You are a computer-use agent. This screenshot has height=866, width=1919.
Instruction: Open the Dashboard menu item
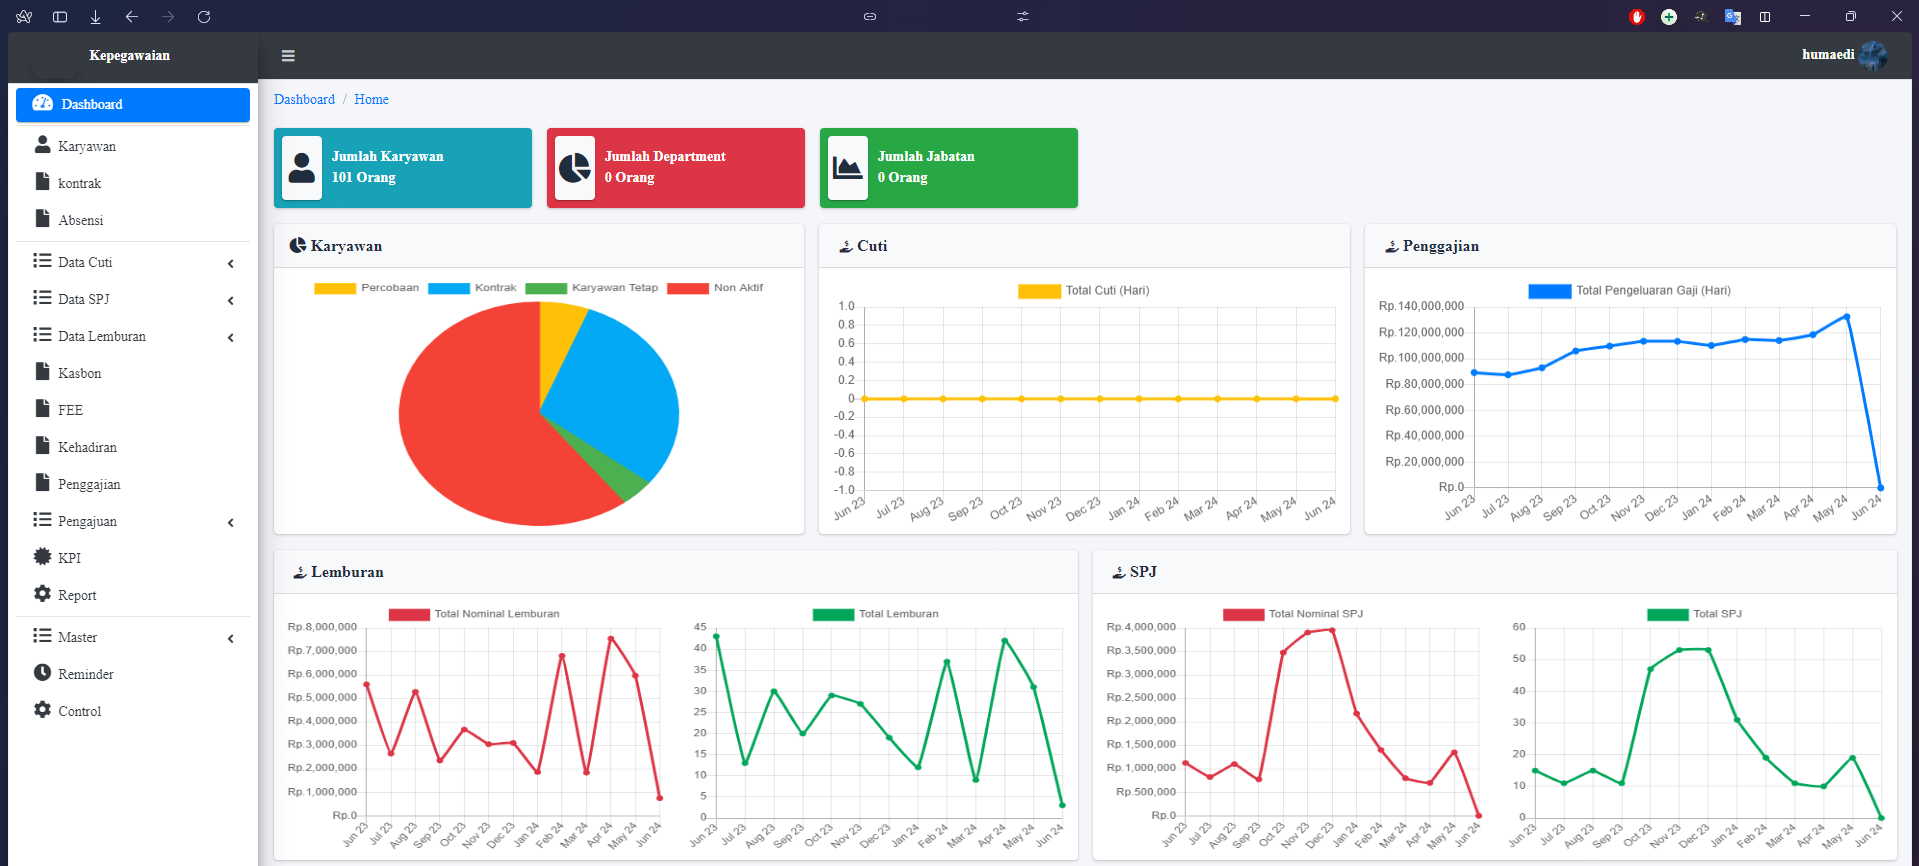[x=133, y=104]
